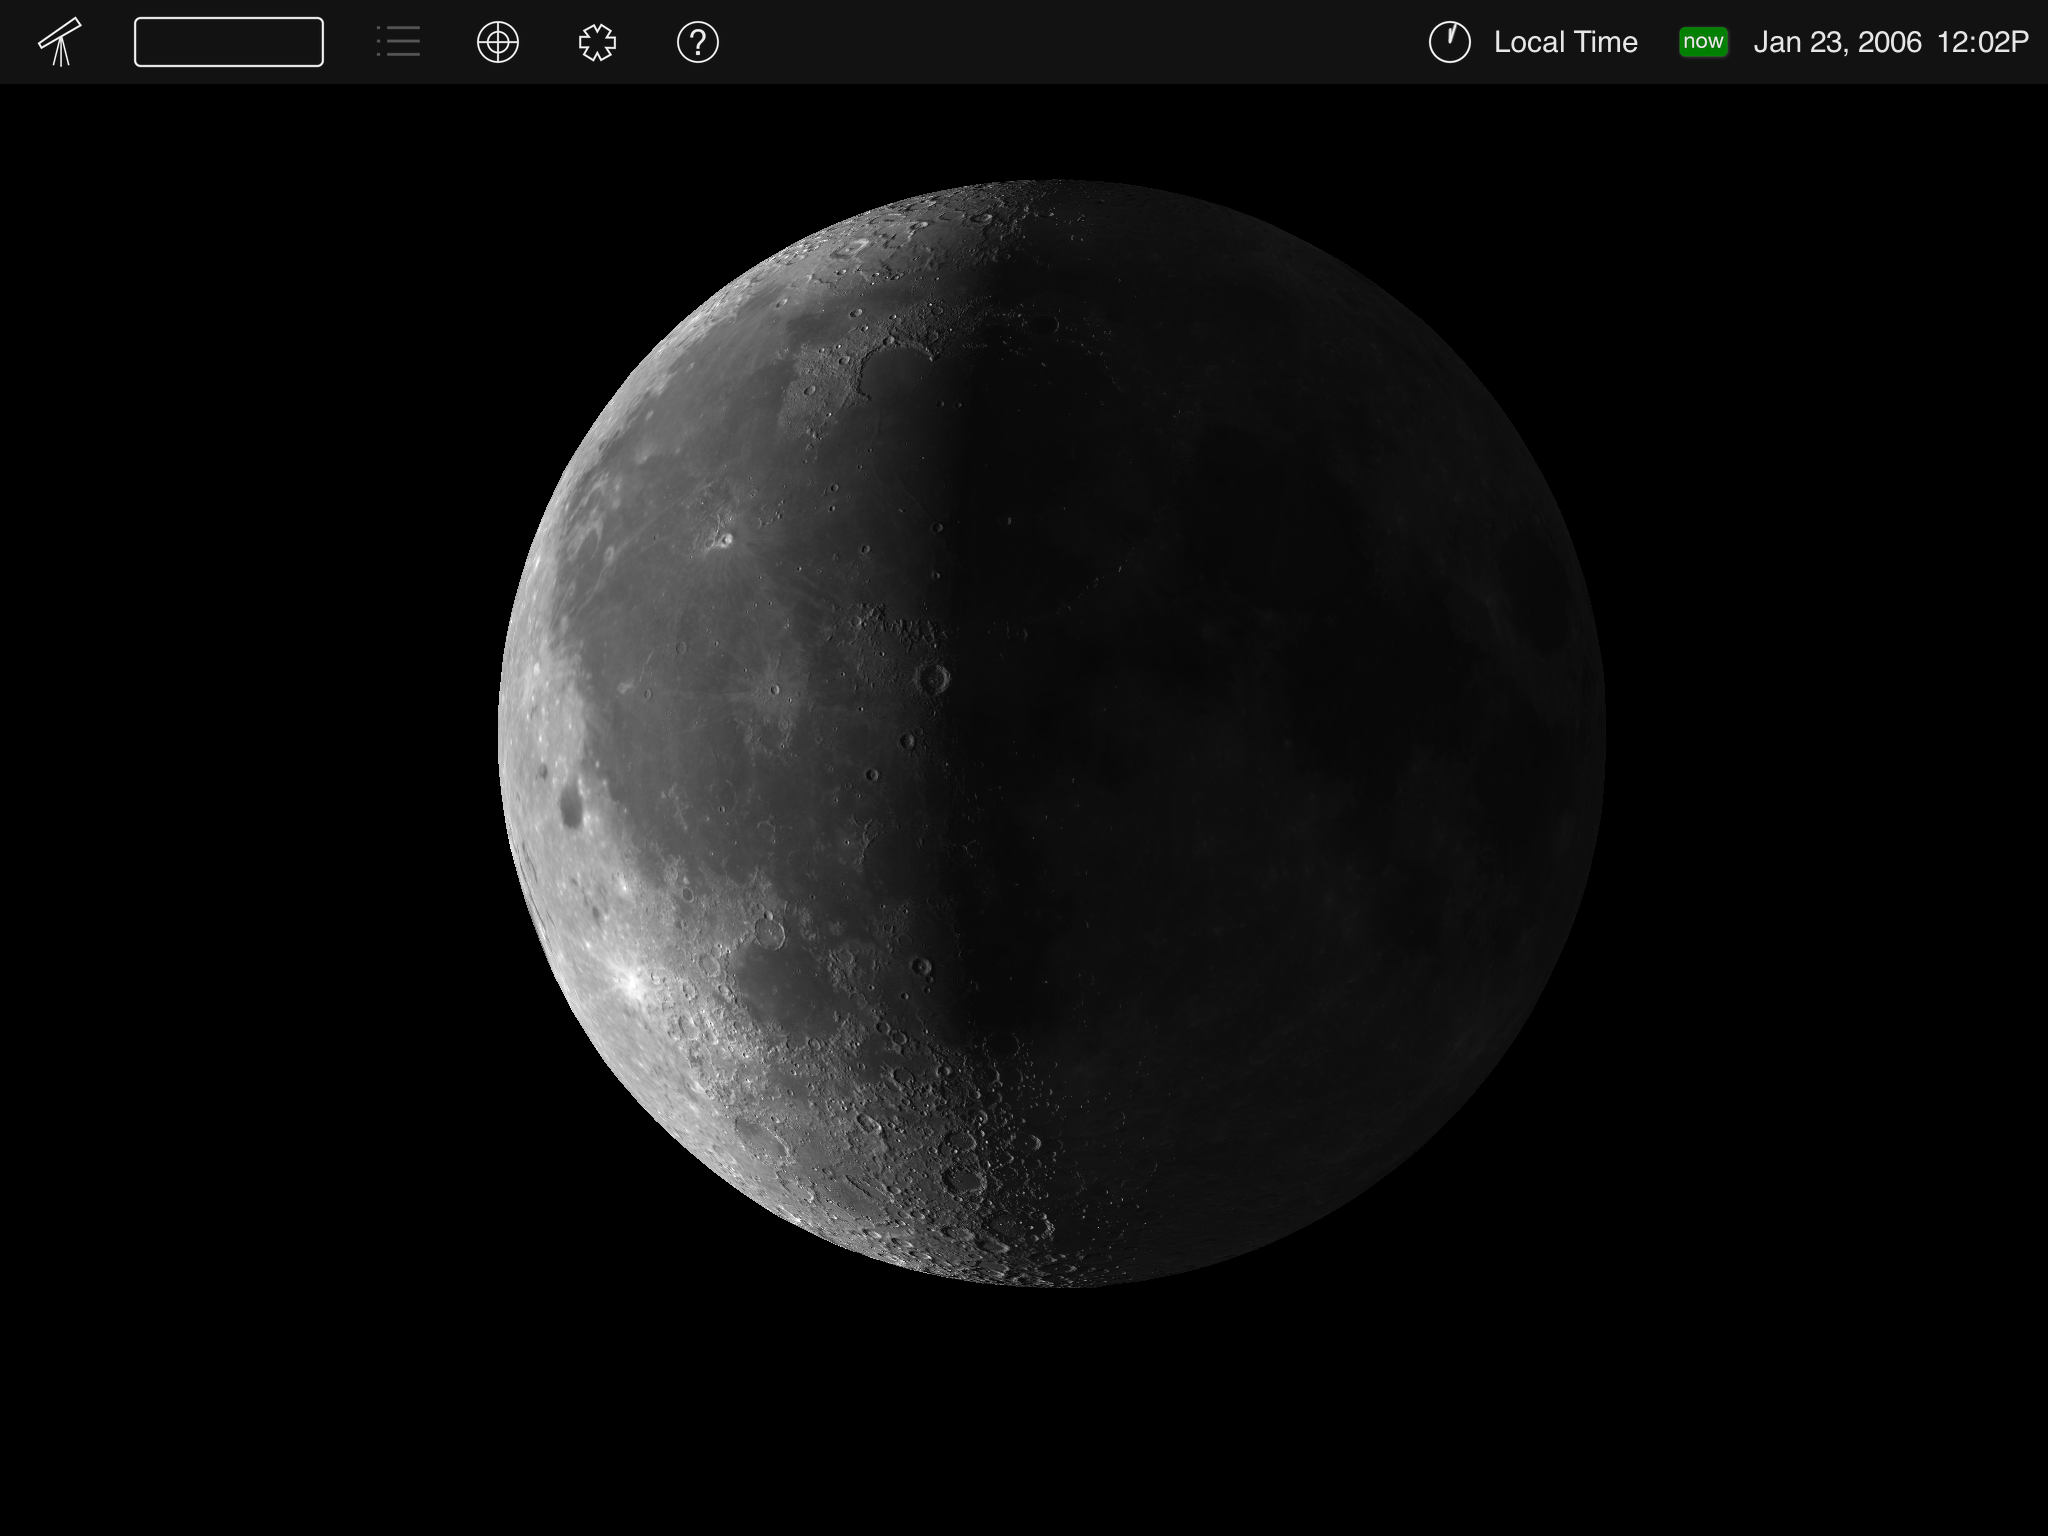Select the minutes '02' in the time
Image resolution: width=2048 pixels, height=1536 pixels.
1992,42
